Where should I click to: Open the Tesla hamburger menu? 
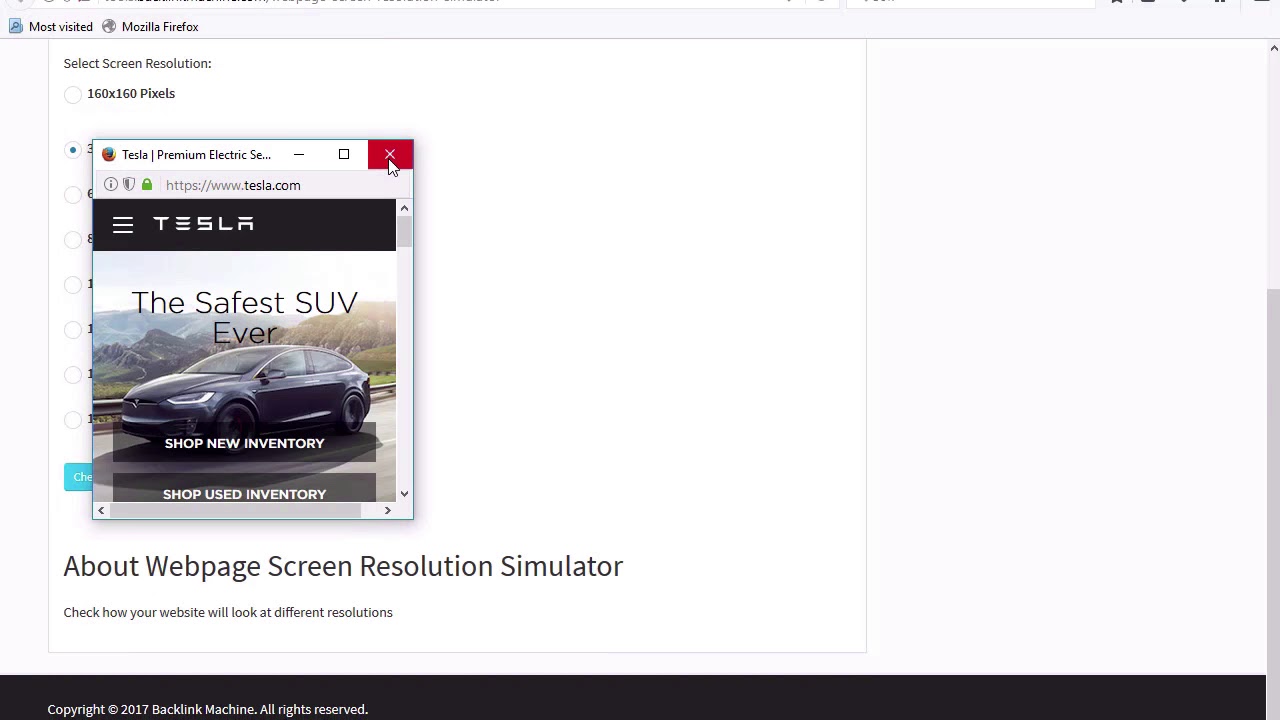point(123,225)
